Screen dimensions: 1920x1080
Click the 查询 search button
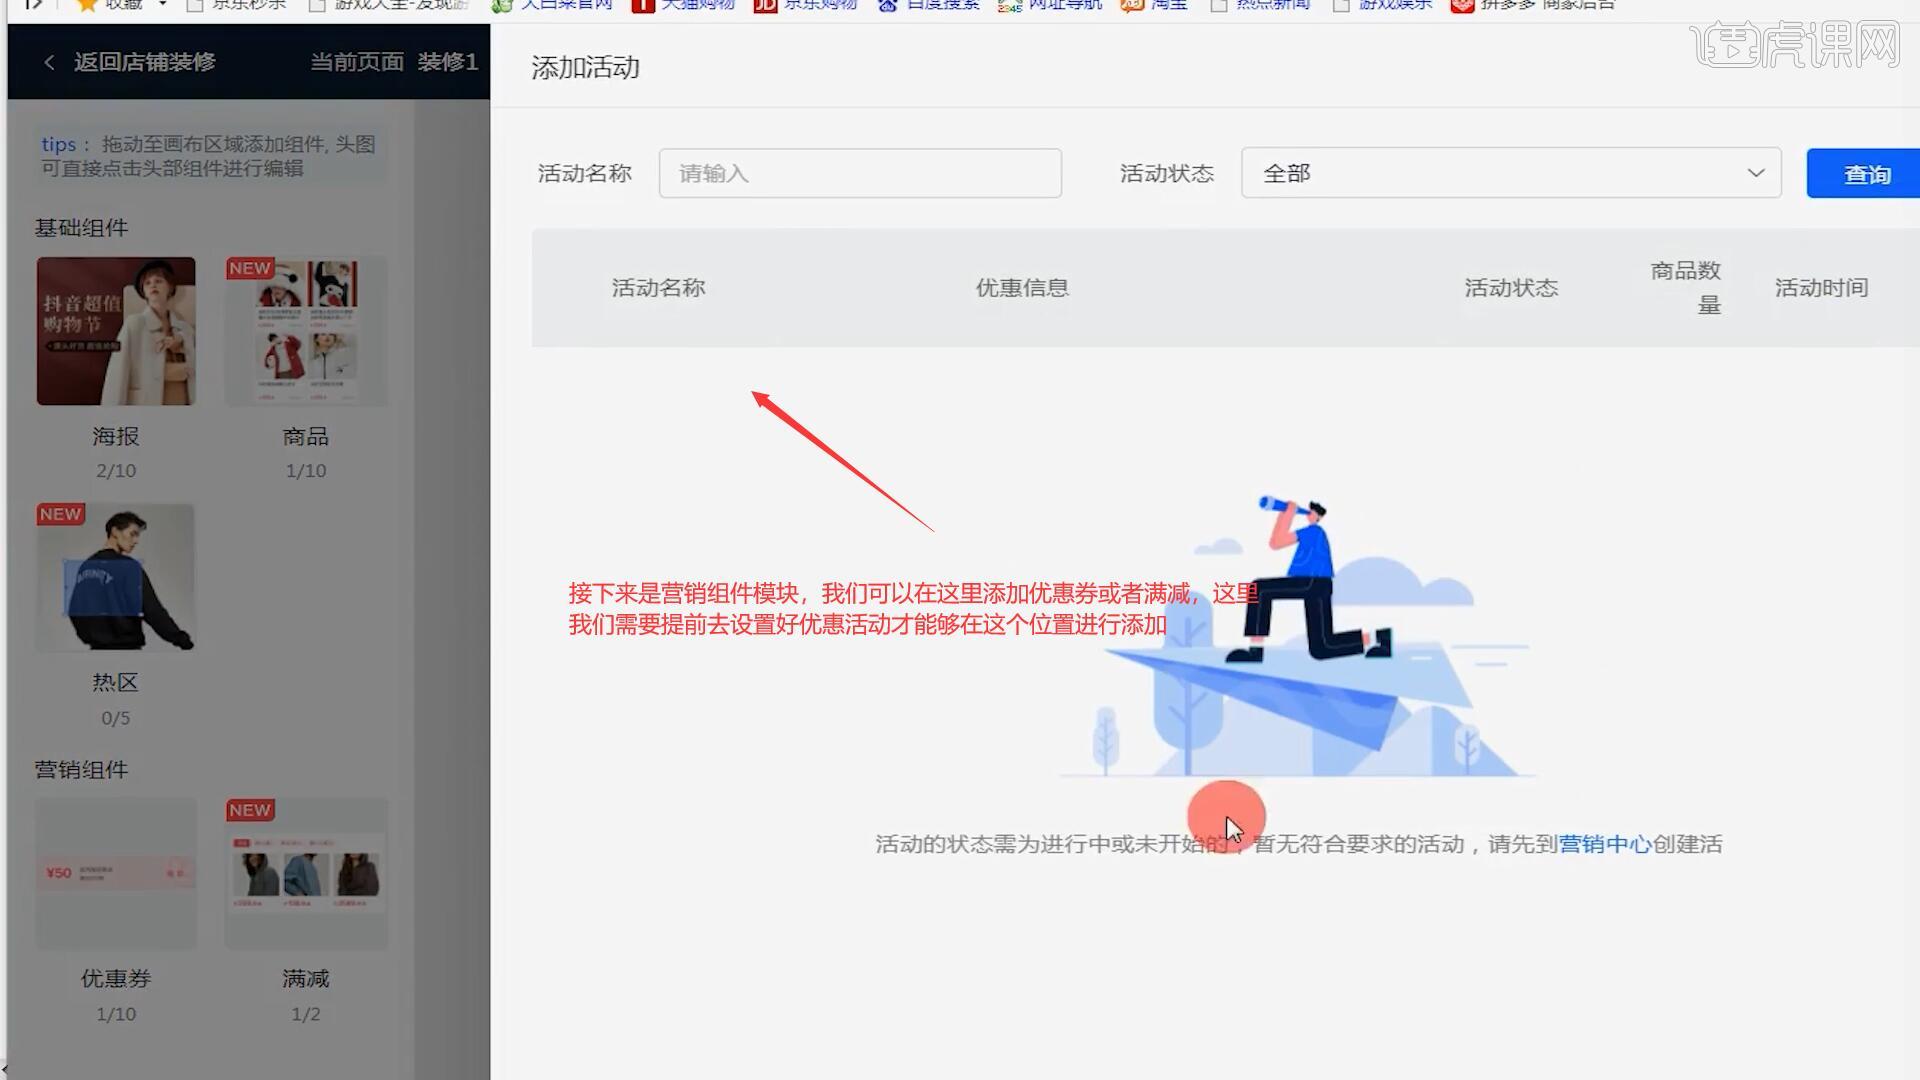(x=1865, y=174)
